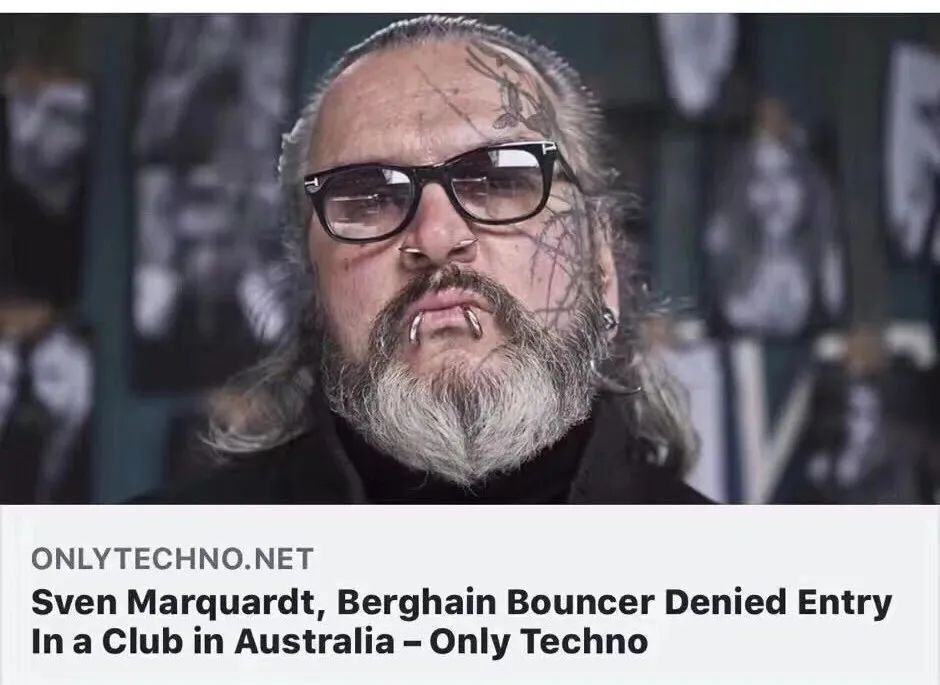Click the words Denied Entry in headline
This screenshot has width=940, height=685.
tap(779, 603)
